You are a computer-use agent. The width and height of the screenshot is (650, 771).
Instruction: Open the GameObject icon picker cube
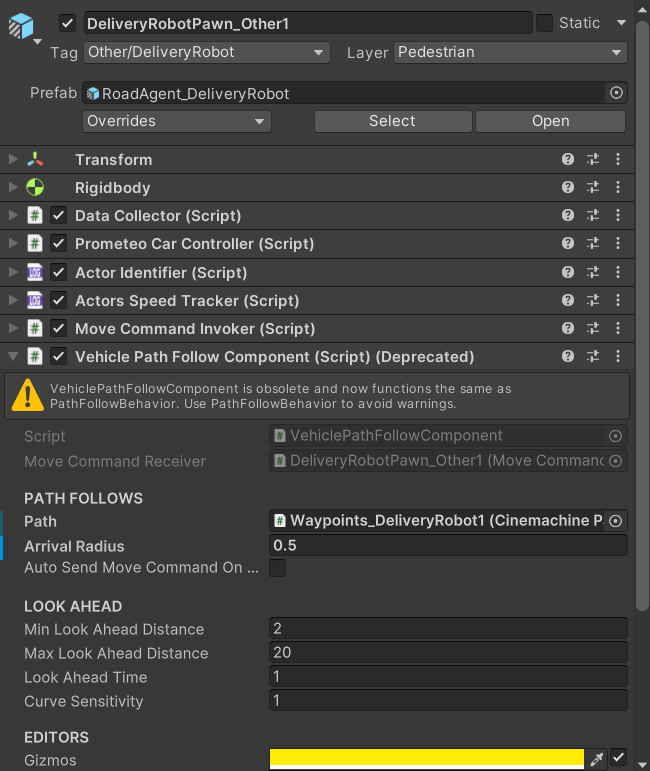tap(21, 26)
